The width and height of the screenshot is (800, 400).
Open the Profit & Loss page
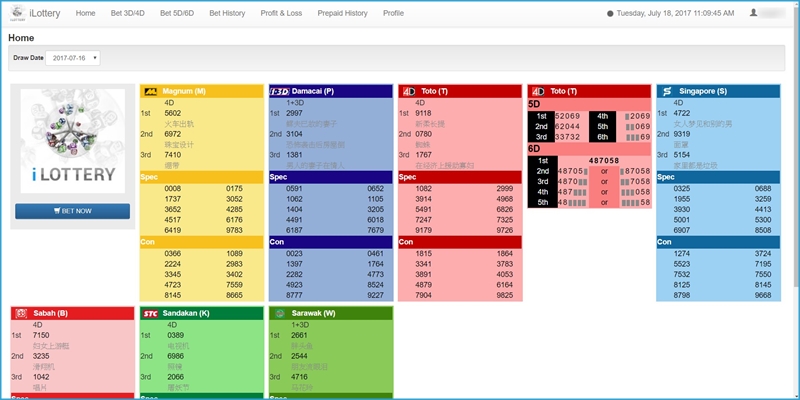[x=307, y=14]
